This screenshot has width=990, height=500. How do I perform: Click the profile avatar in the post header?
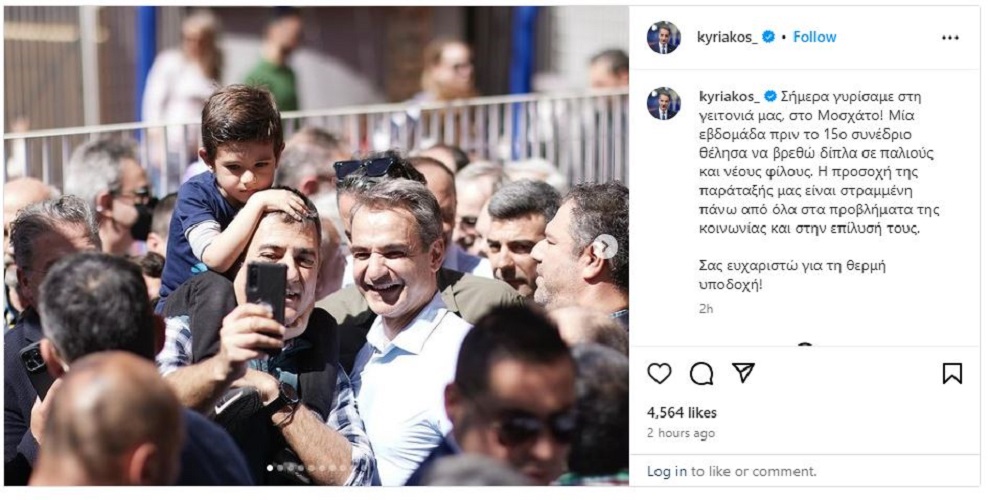pyautogui.click(x=664, y=37)
